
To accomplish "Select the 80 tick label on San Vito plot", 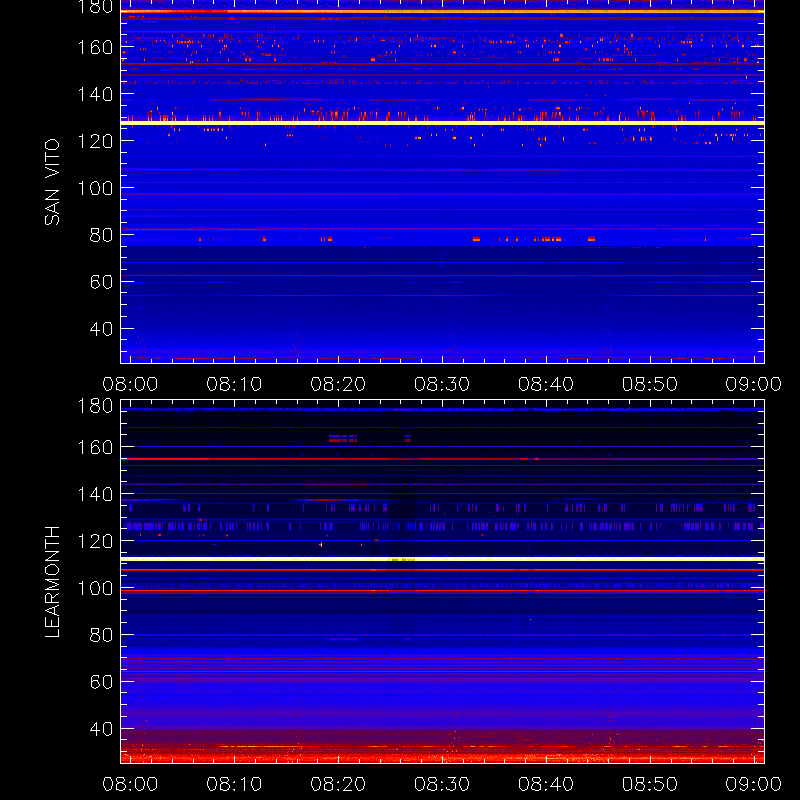I will tap(102, 235).
